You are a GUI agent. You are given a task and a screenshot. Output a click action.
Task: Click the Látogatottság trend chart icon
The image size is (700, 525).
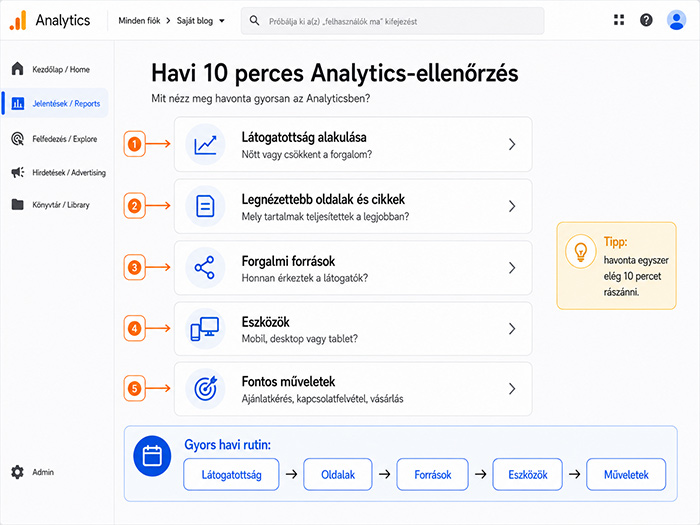tap(205, 145)
